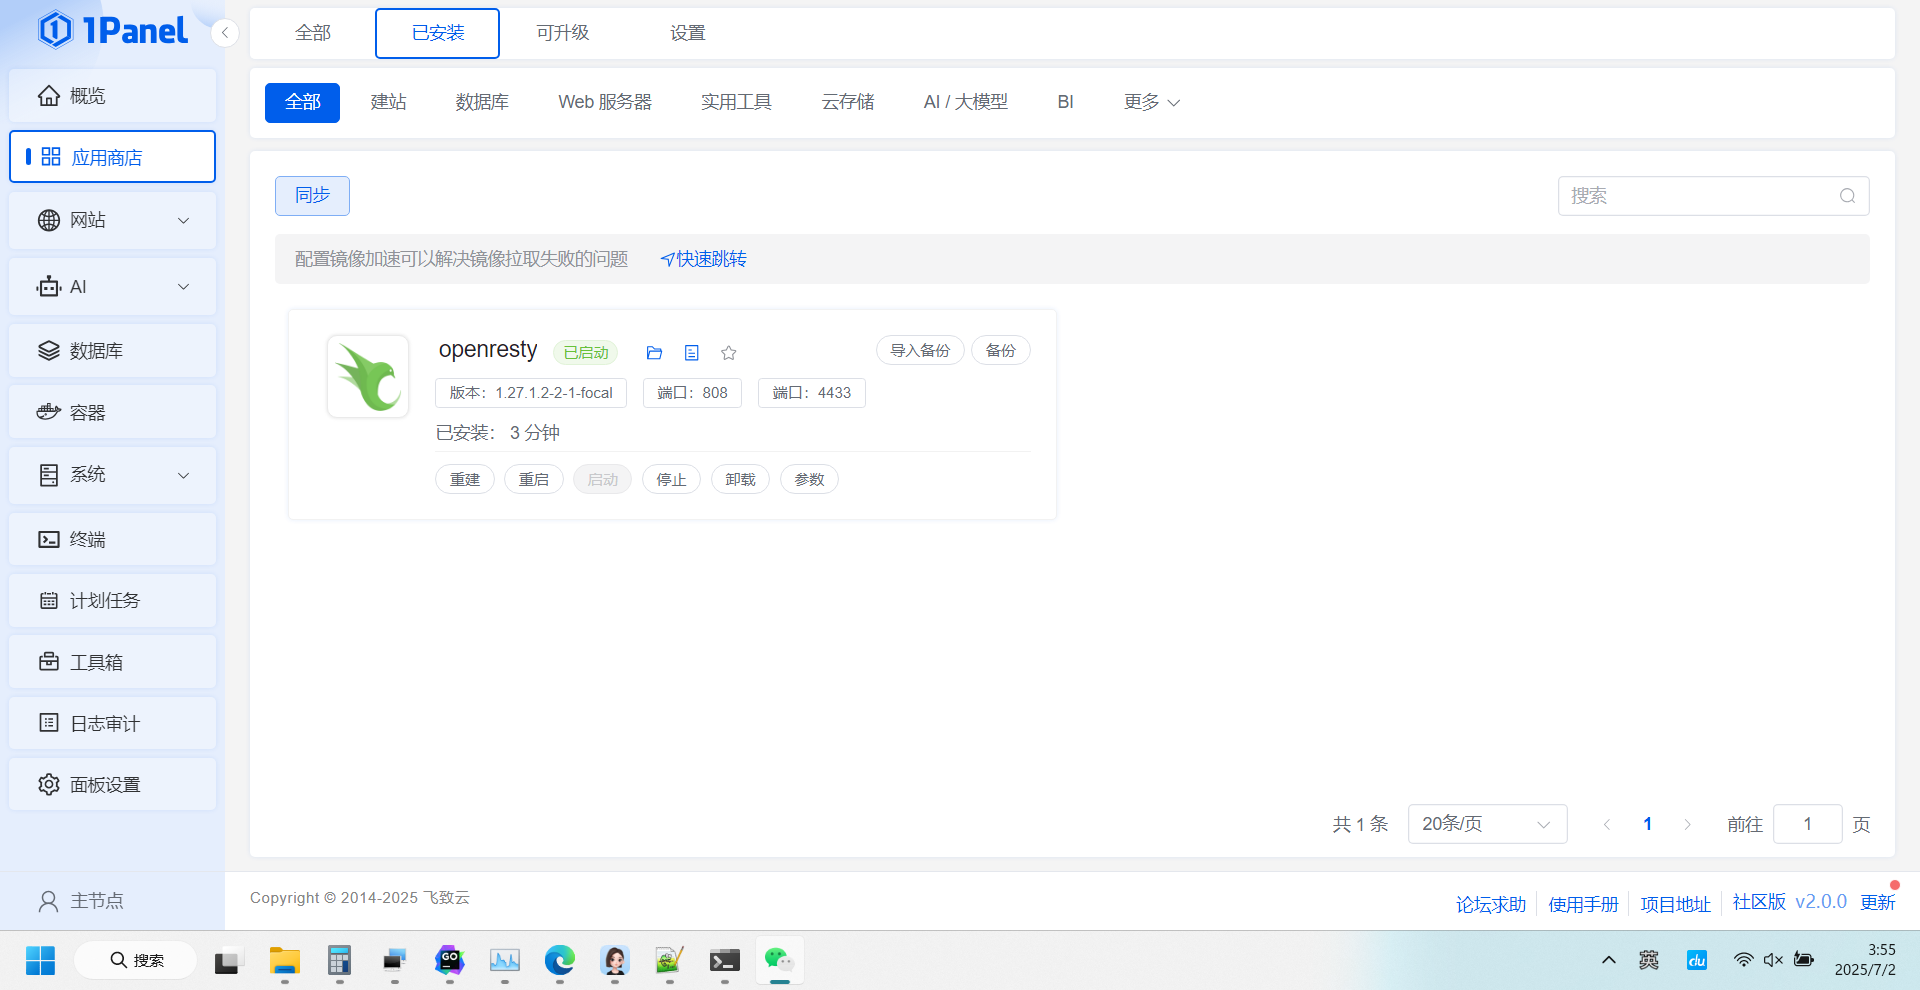
Task: Open the 使用手册 manual link
Action: coord(1583,904)
